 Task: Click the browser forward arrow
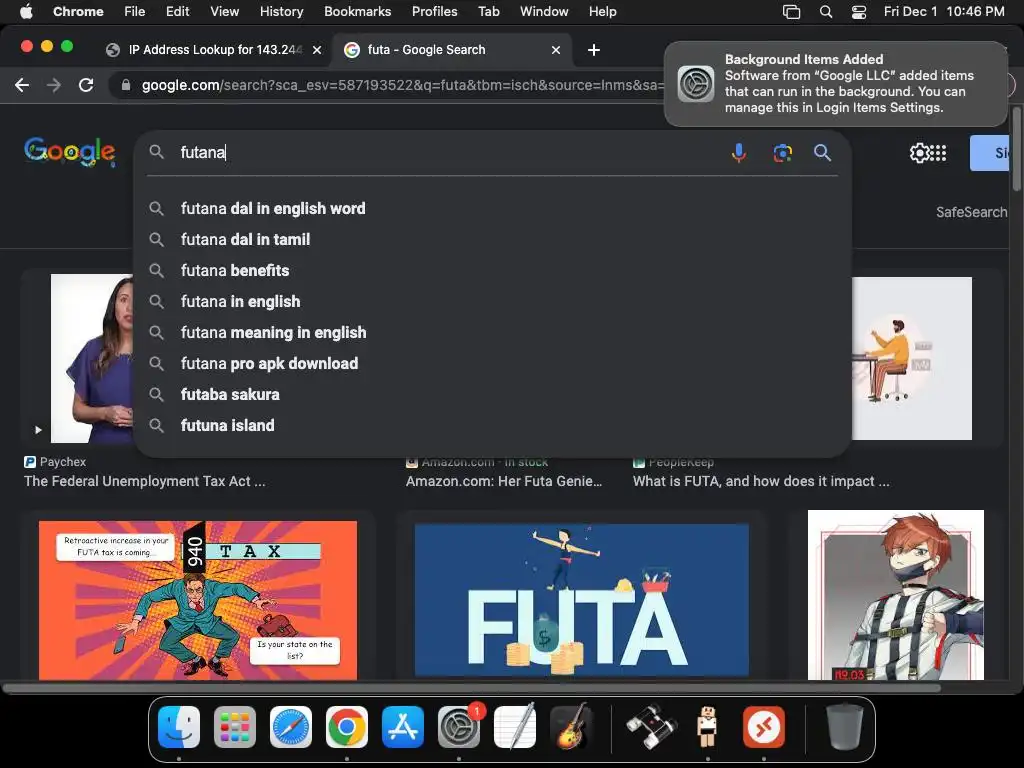click(54, 86)
